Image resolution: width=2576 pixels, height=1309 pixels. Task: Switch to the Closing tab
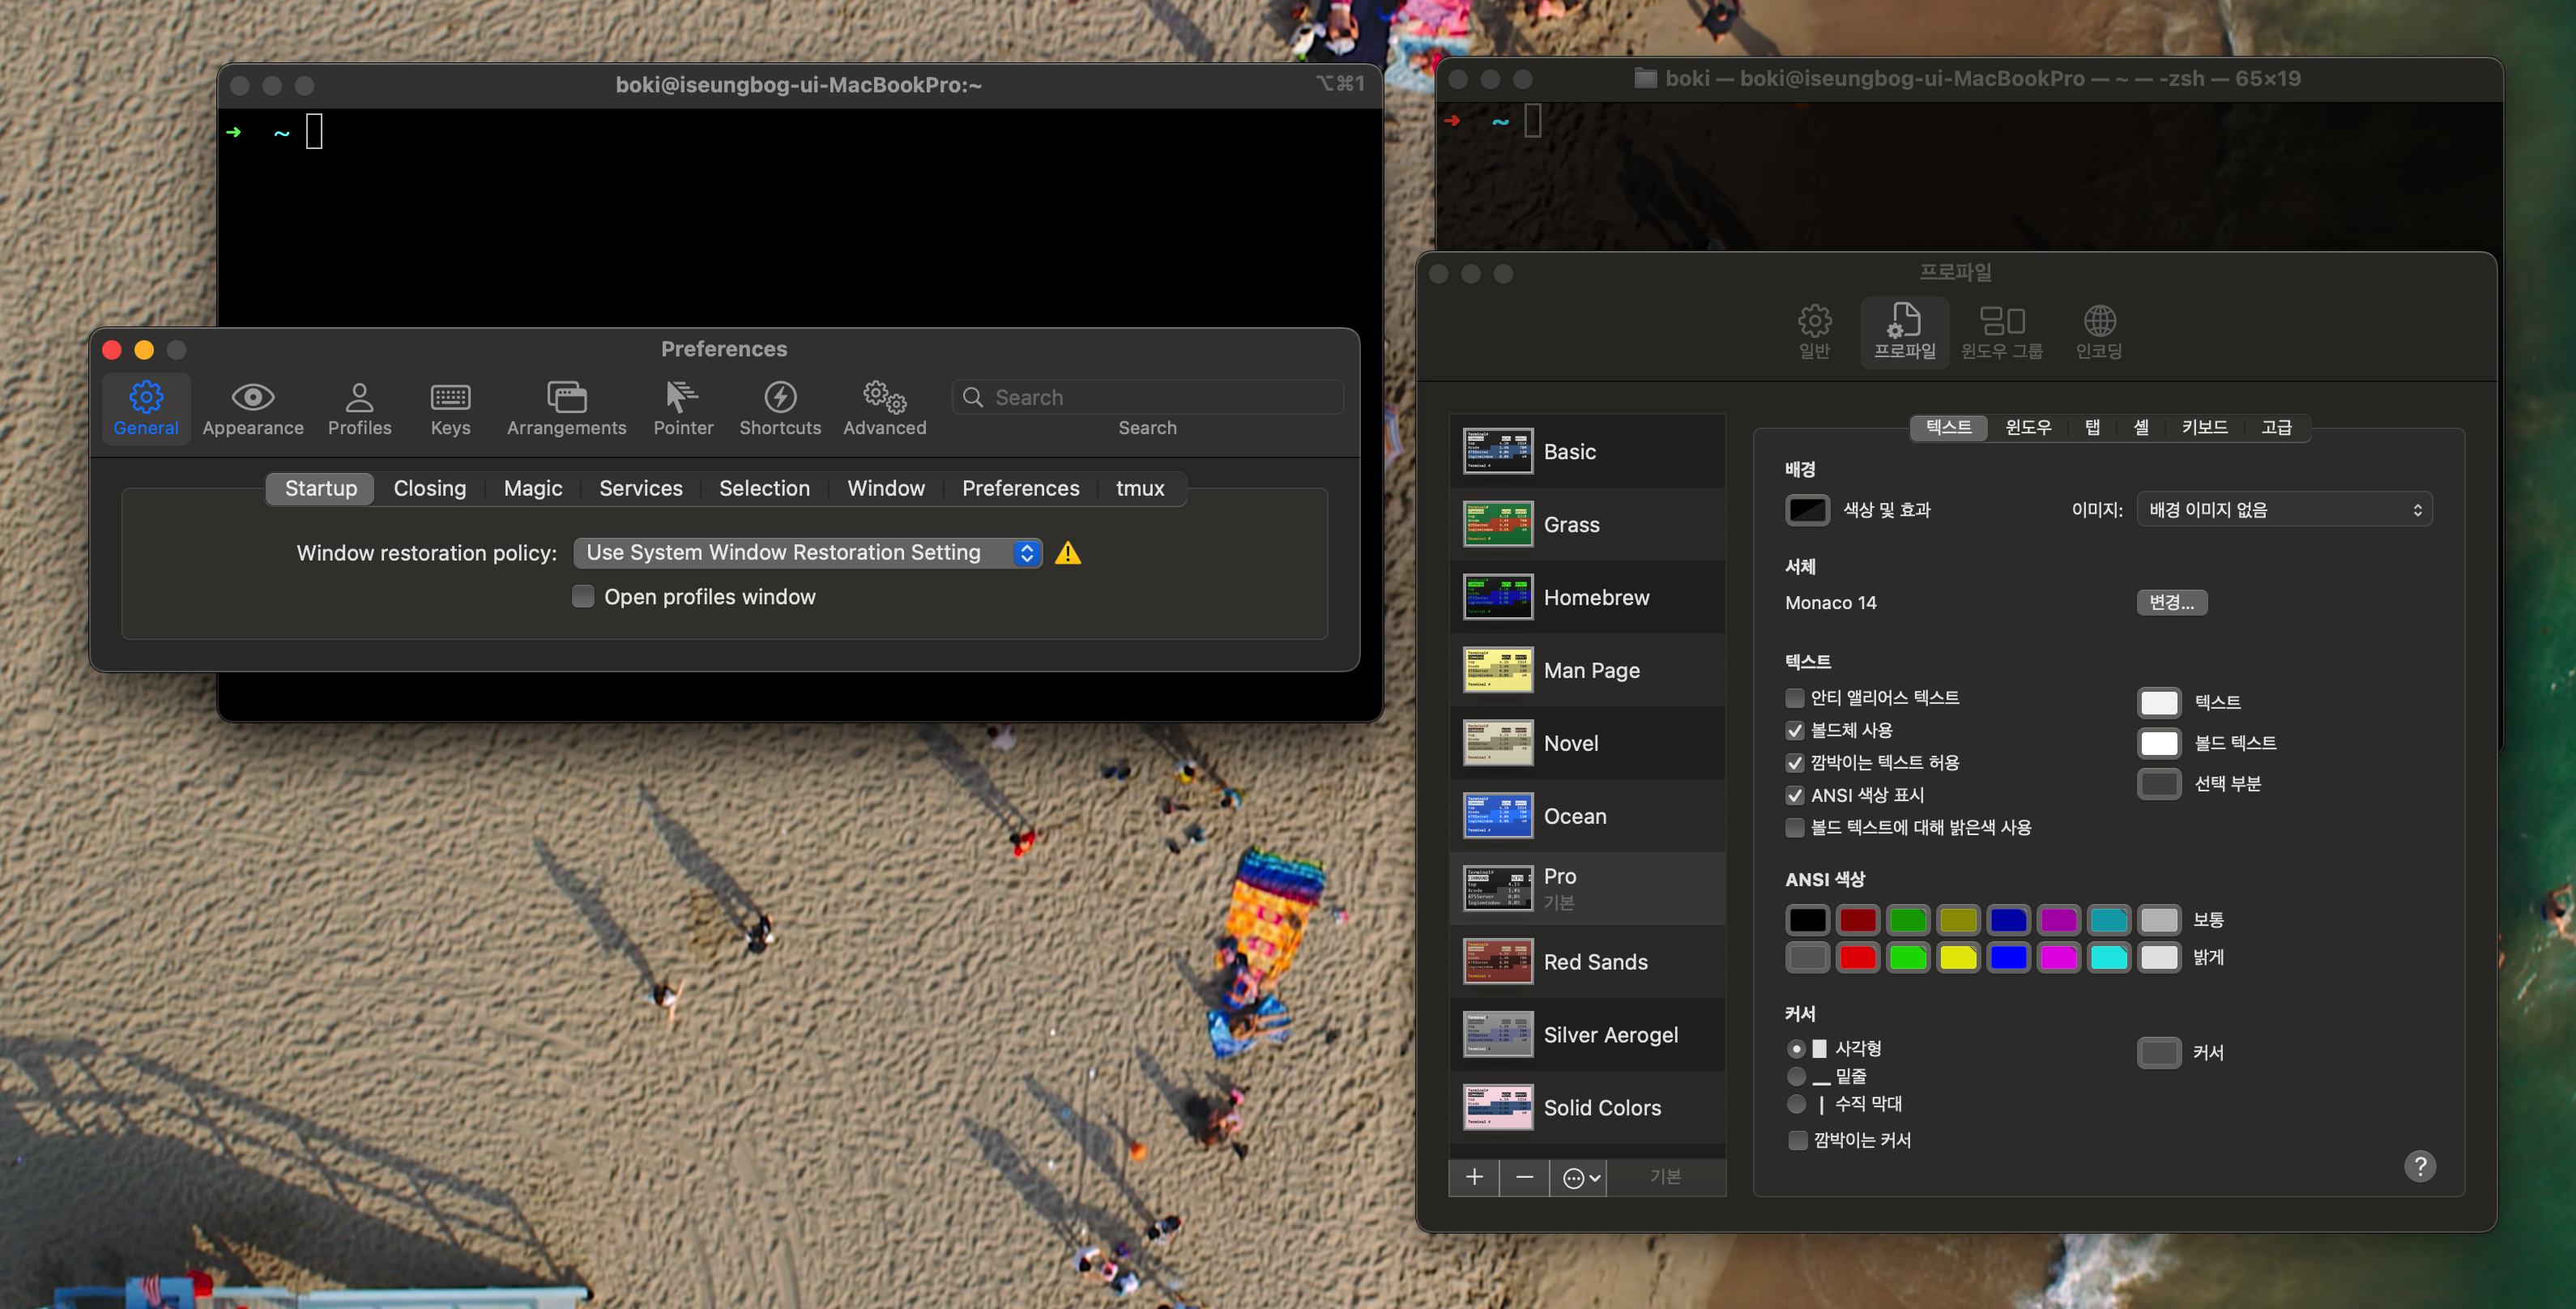pos(429,488)
